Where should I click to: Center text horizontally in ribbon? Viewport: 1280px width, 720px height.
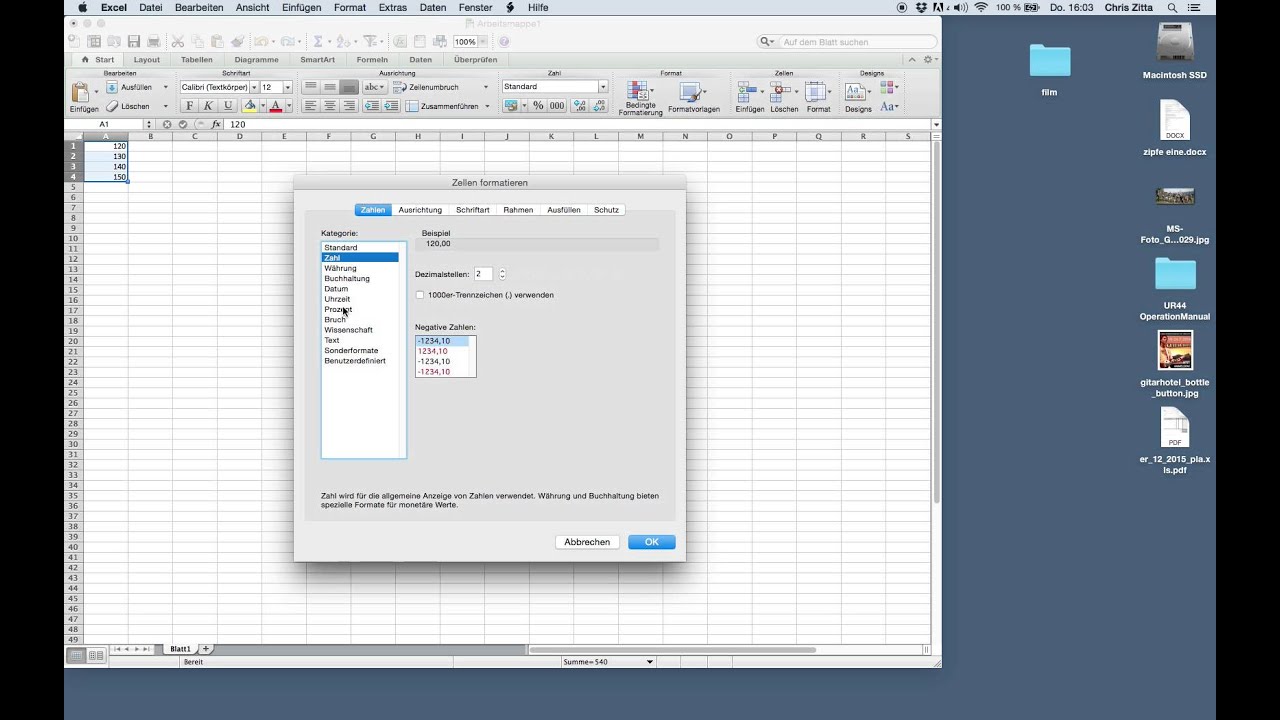pyautogui.click(x=330, y=105)
